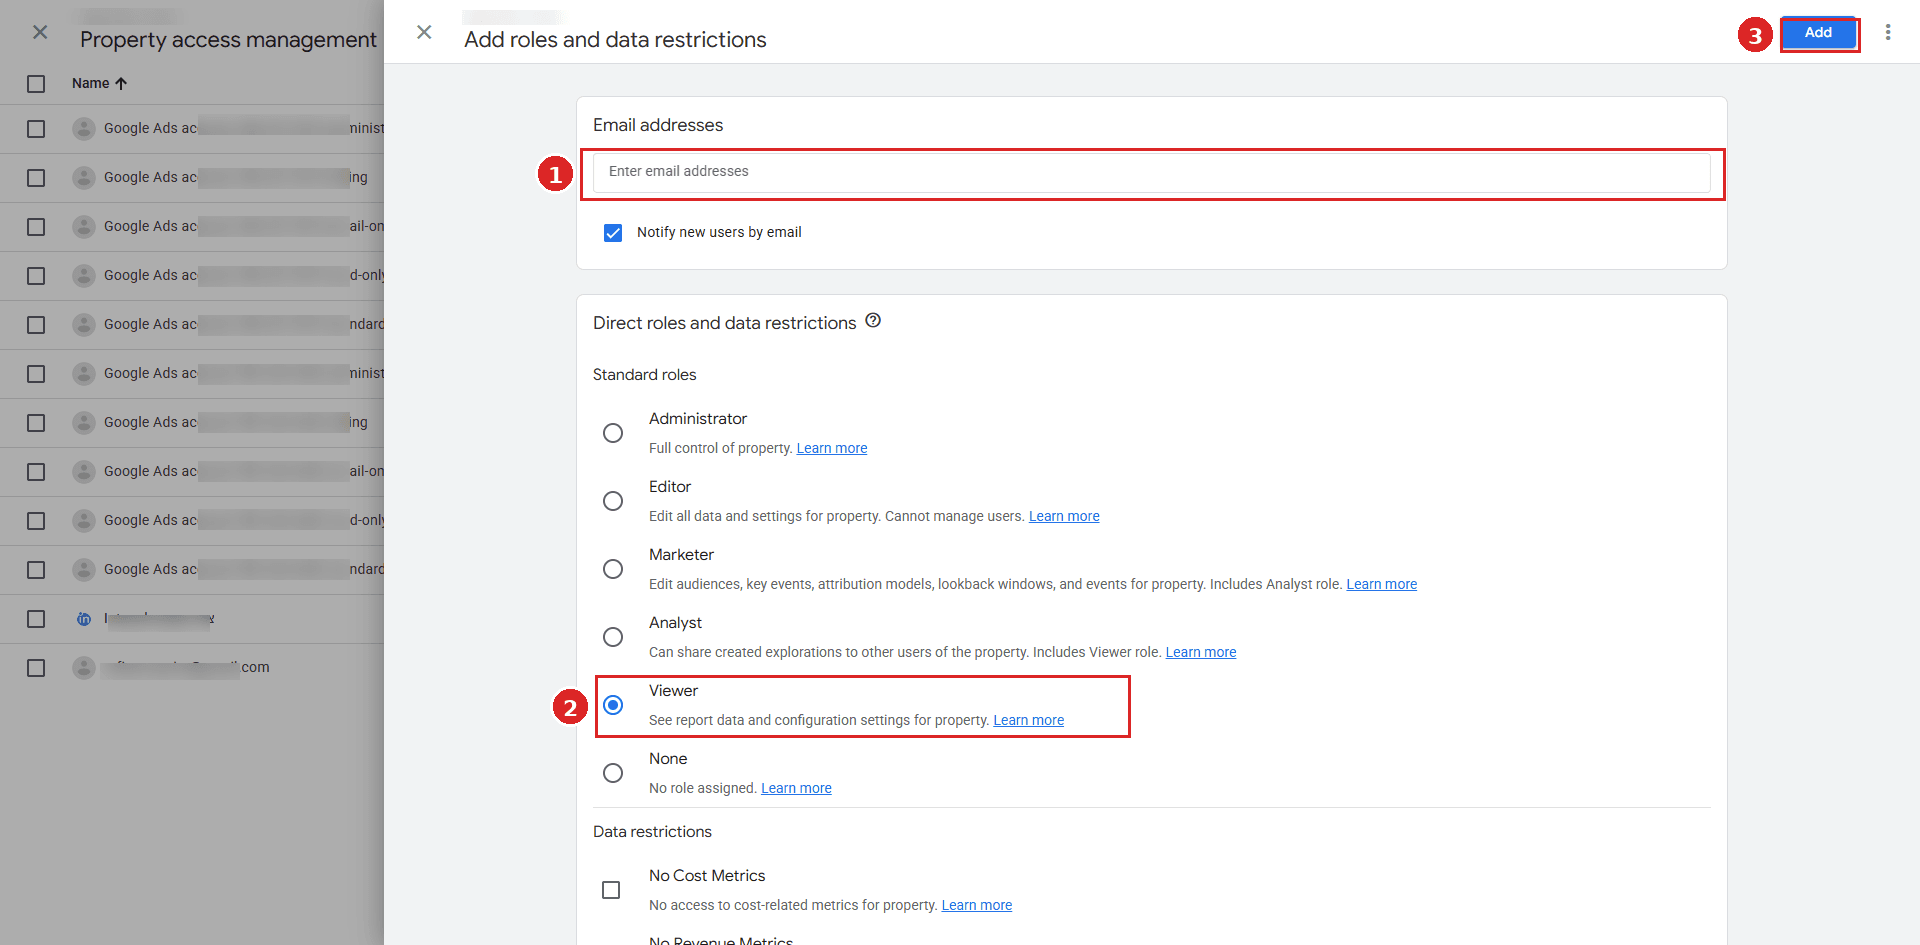
Task: Click the Enter email addresses field
Action: (1151, 172)
